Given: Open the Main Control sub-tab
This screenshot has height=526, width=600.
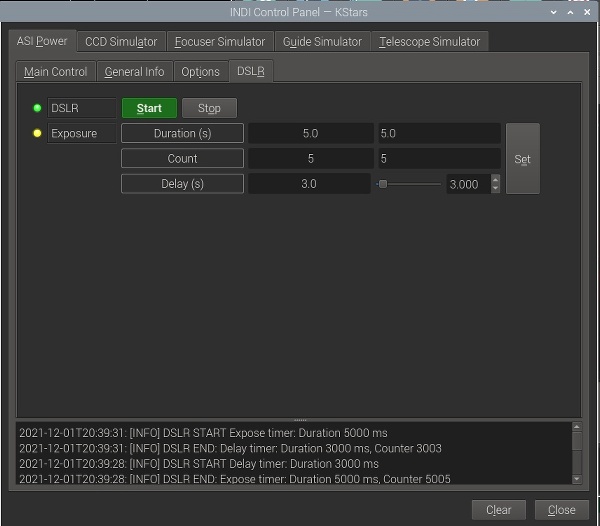Looking at the screenshot, I should pyautogui.click(x=56, y=72).
